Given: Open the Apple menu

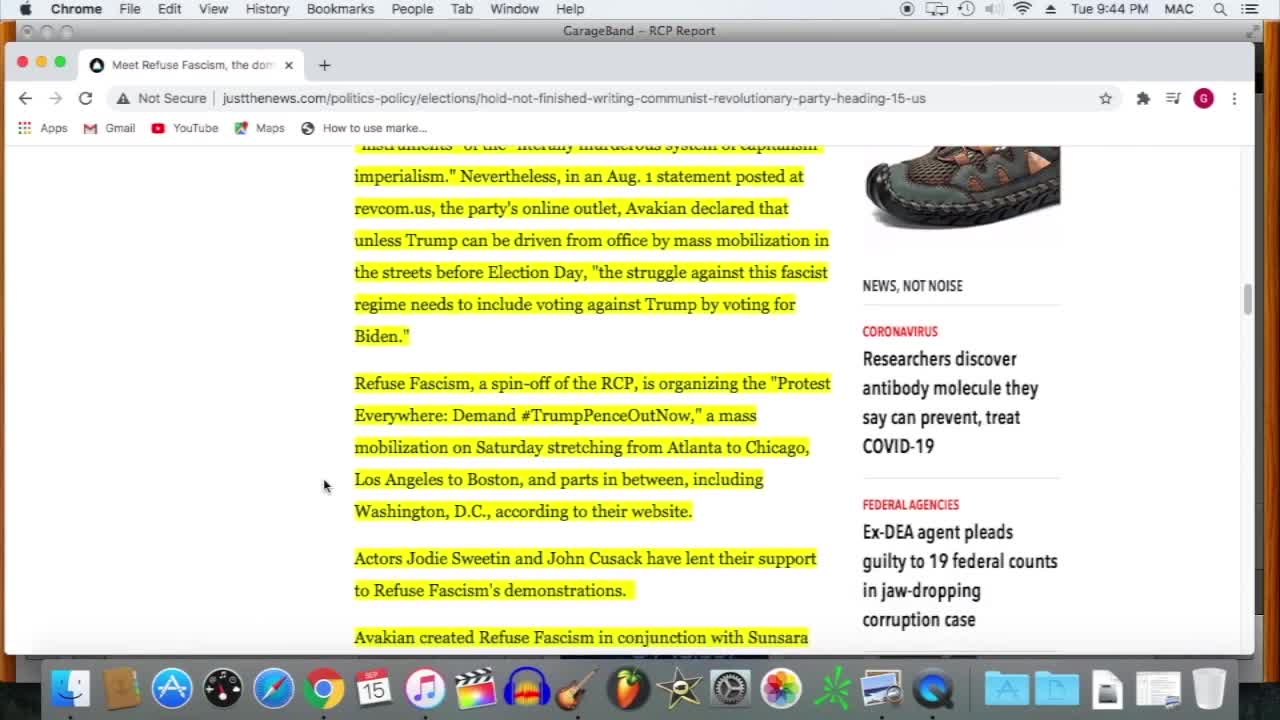Looking at the screenshot, I should point(25,9).
